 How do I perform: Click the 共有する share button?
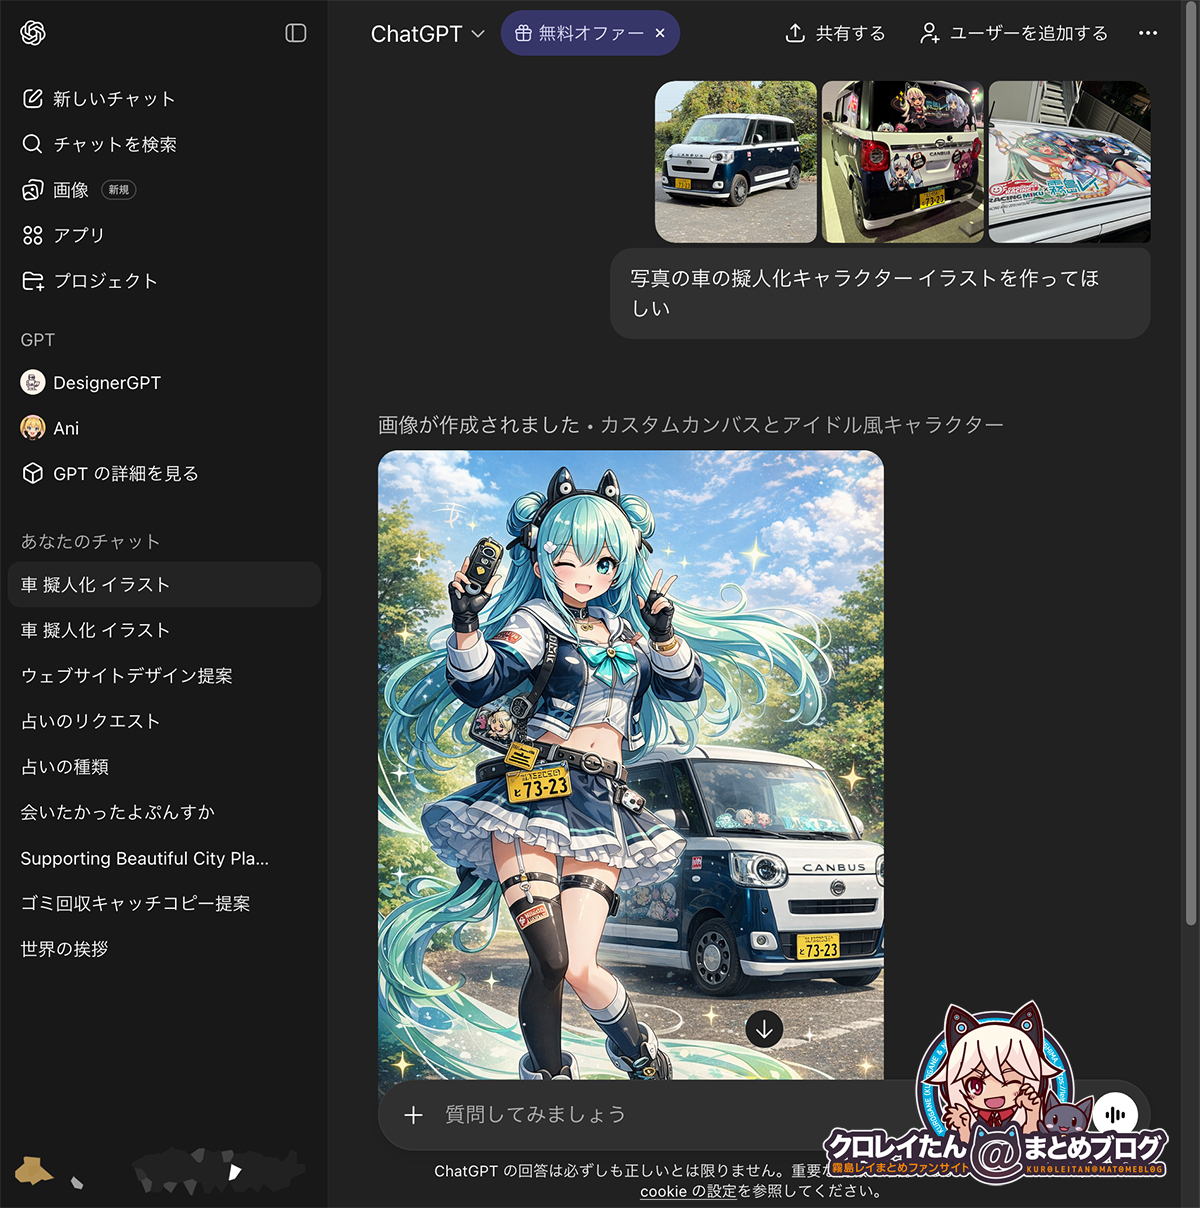pos(835,33)
